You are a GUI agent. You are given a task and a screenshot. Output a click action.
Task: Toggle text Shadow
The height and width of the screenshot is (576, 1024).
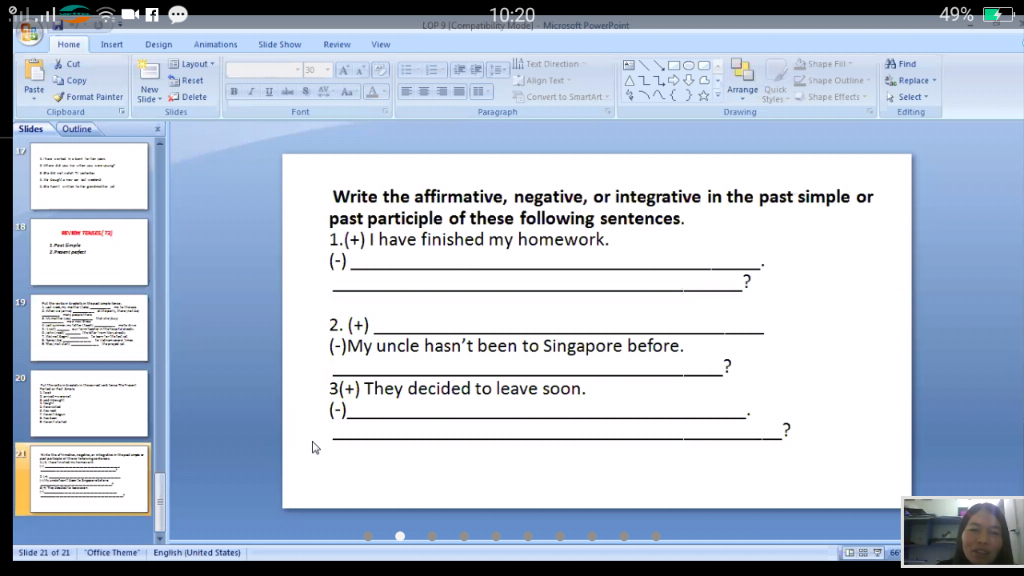pyautogui.click(x=305, y=91)
